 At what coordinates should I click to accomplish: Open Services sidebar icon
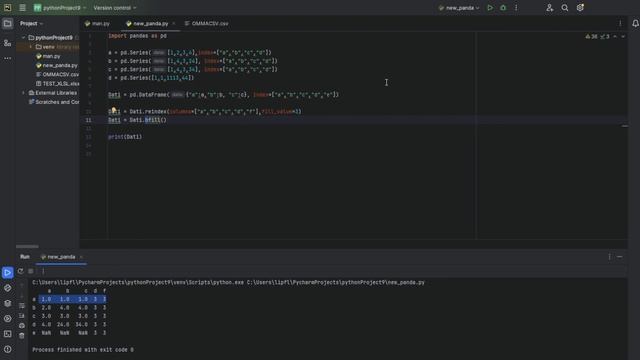(x=7, y=318)
